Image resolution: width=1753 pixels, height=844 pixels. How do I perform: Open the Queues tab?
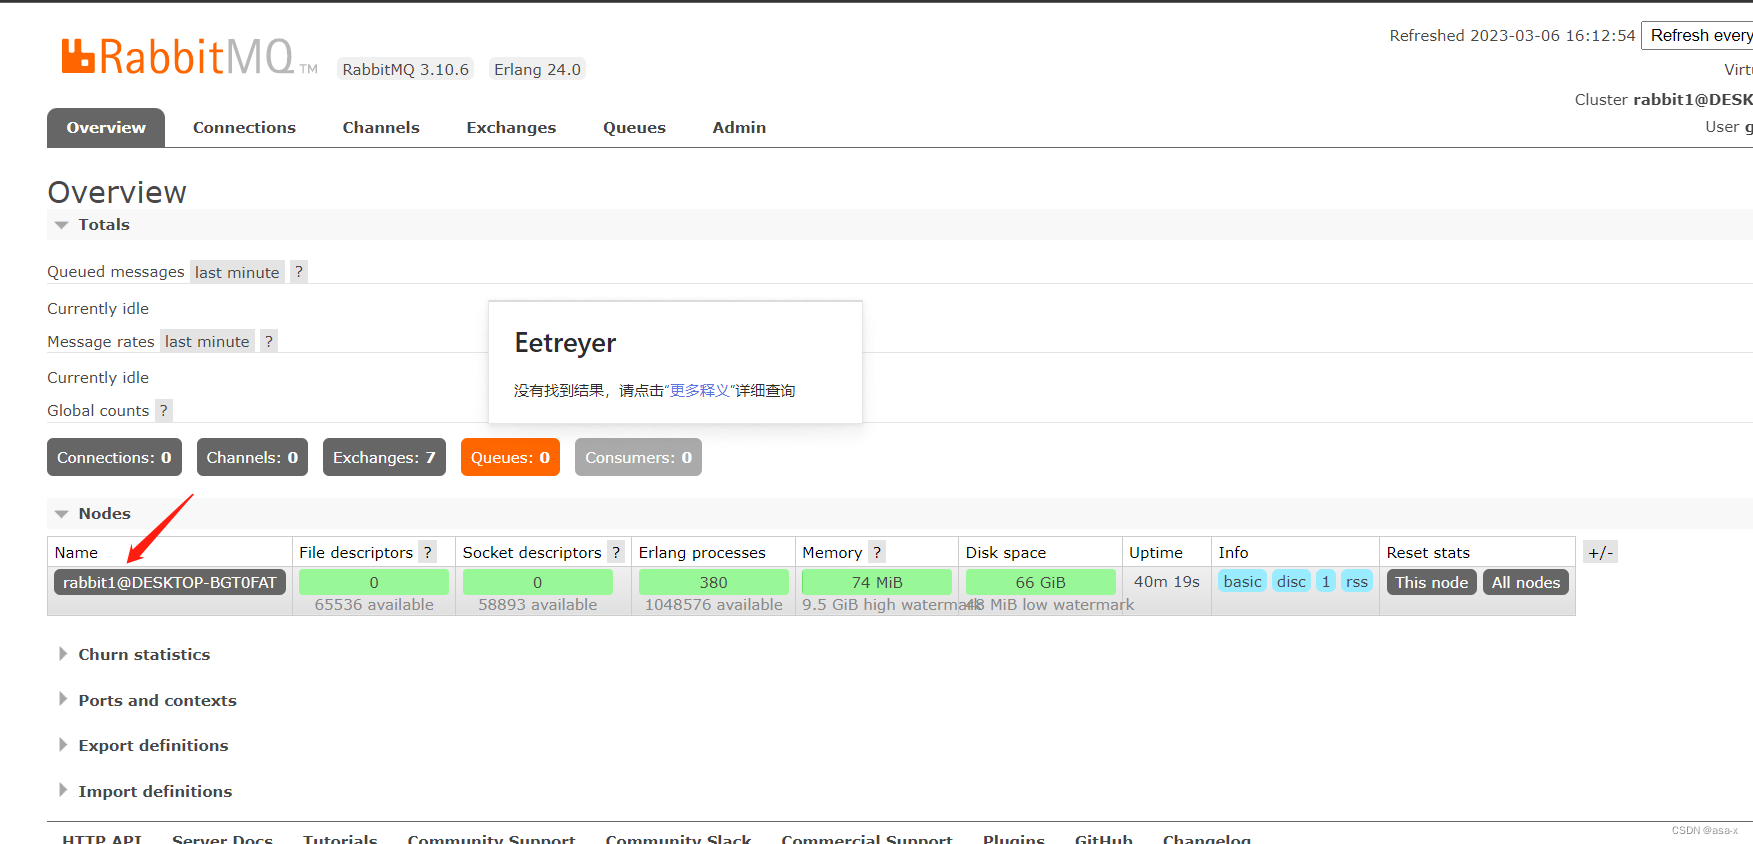[x=634, y=127]
